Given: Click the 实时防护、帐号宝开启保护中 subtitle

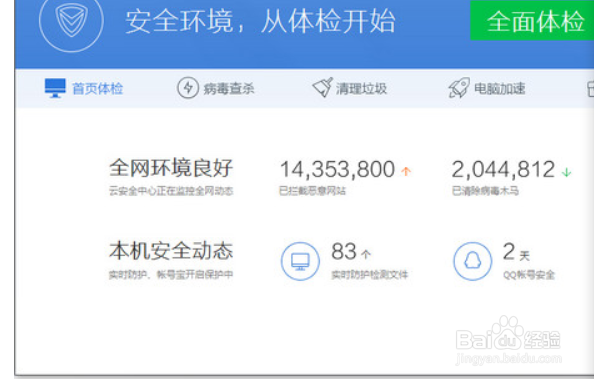Looking at the screenshot, I should pyautogui.click(x=171, y=274).
